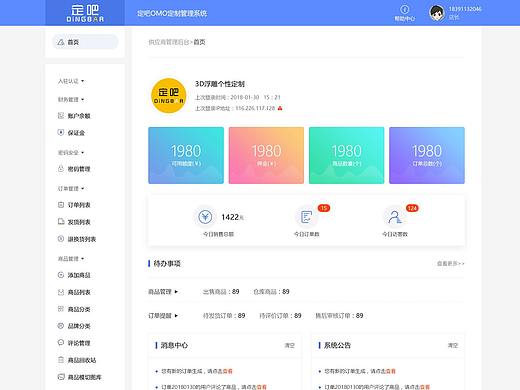
Task: Click the 品牌分类 brand category icon
Action: click(61, 326)
